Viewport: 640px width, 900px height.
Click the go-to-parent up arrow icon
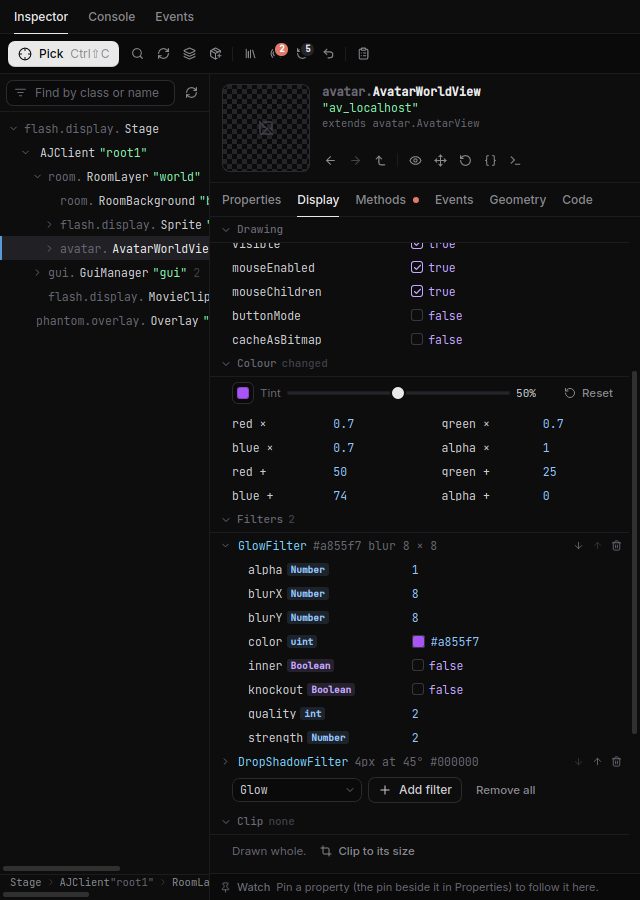(381, 161)
